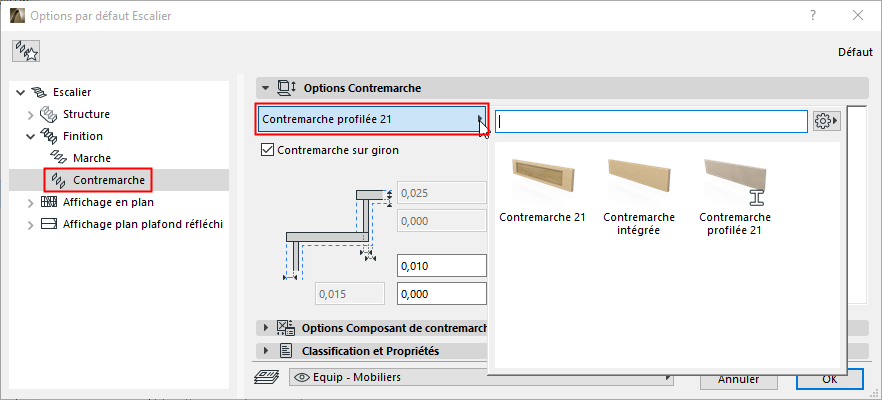This screenshot has width=882, height=400.
Task: Open the Contremarche profilée 21 dropdown
Action: 372,120
